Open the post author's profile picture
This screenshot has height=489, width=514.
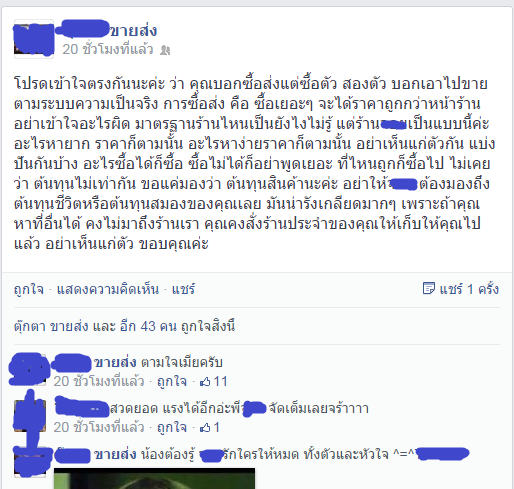(34, 39)
